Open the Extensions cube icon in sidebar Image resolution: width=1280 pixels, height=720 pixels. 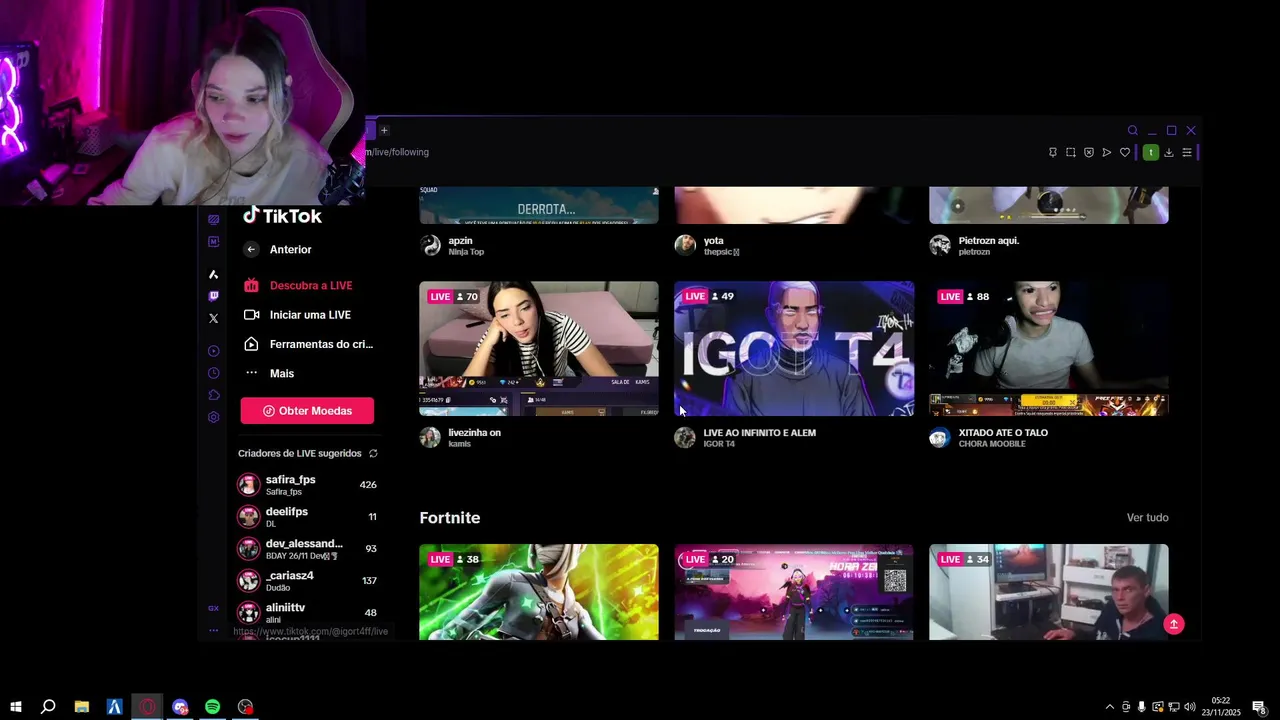click(x=213, y=395)
